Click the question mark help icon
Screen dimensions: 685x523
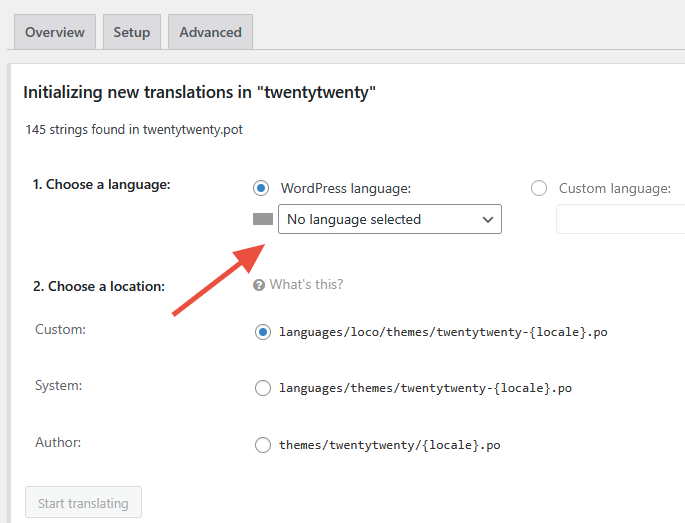259,285
